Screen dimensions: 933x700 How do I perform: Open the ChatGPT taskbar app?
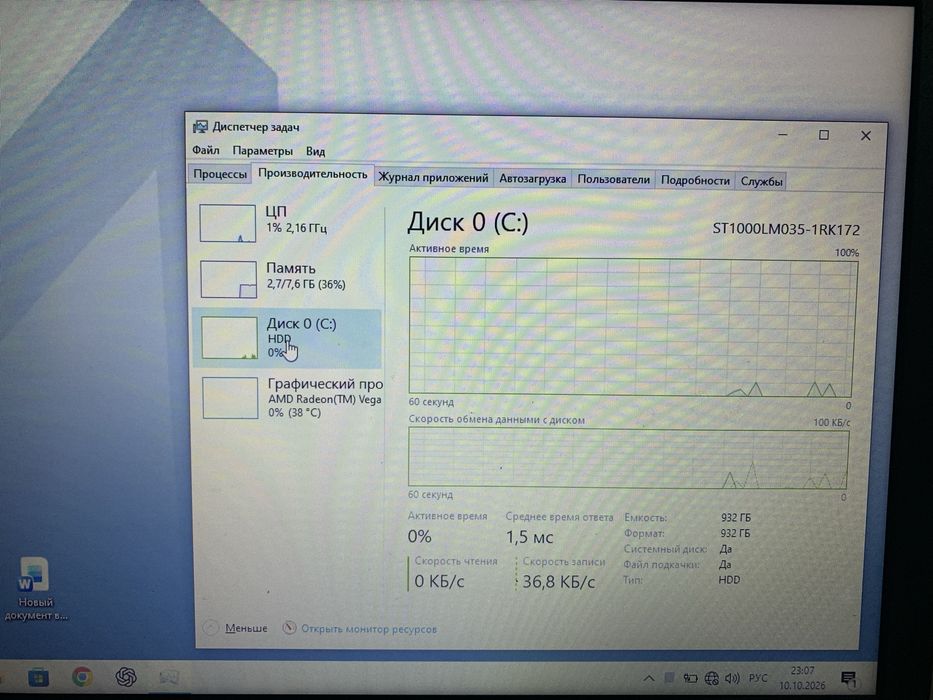[x=126, y=677]
